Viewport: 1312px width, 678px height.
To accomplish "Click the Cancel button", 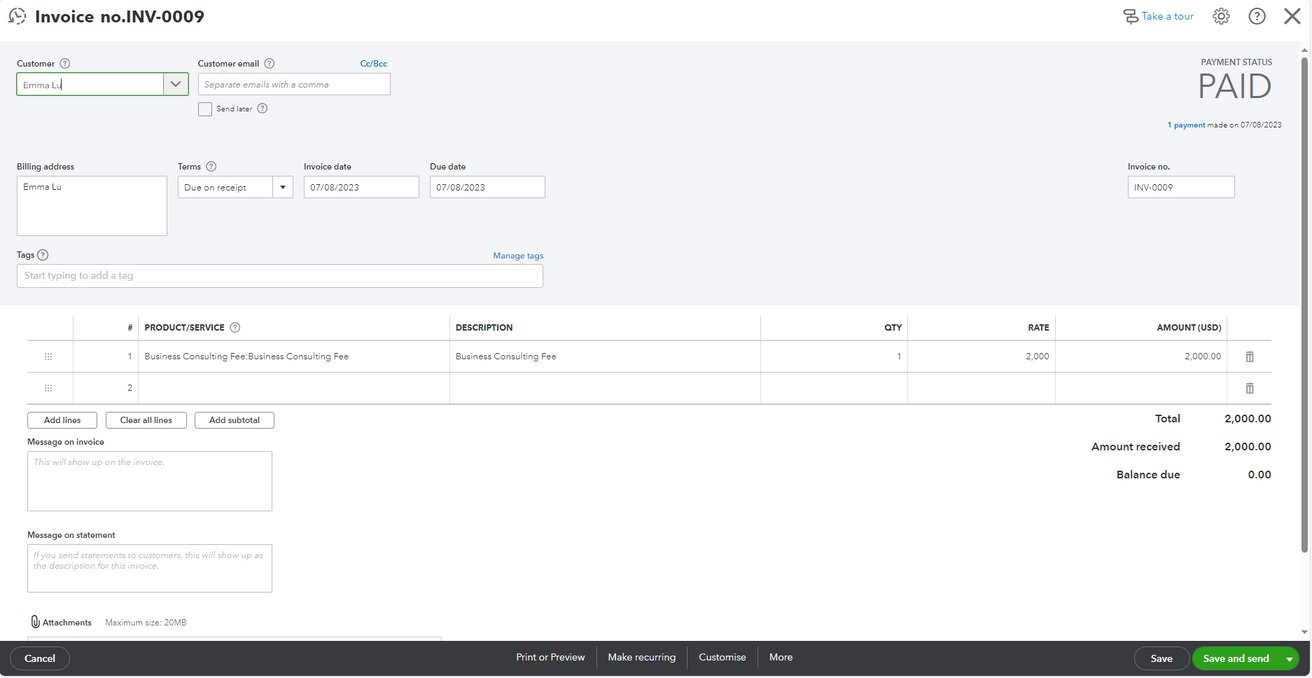I will [40, 659].
